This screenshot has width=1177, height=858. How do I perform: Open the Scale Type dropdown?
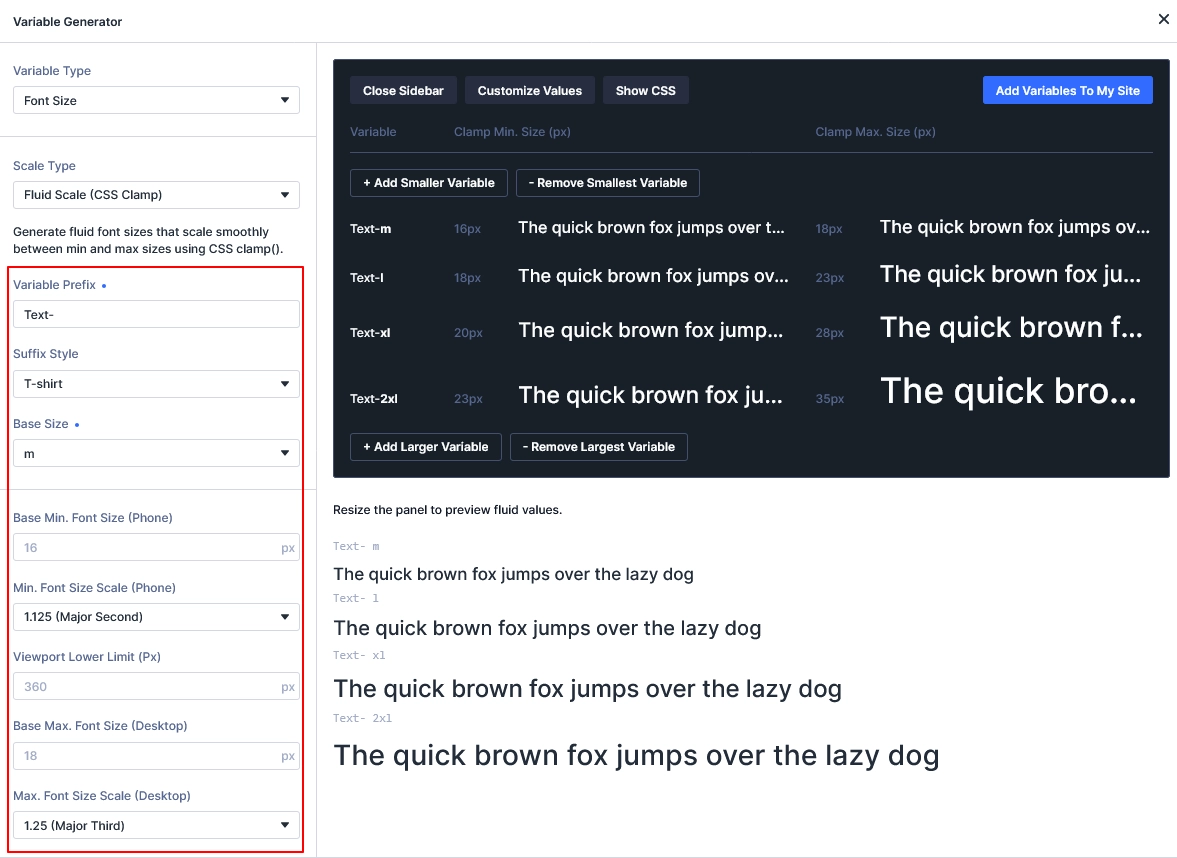click(156, 195)
